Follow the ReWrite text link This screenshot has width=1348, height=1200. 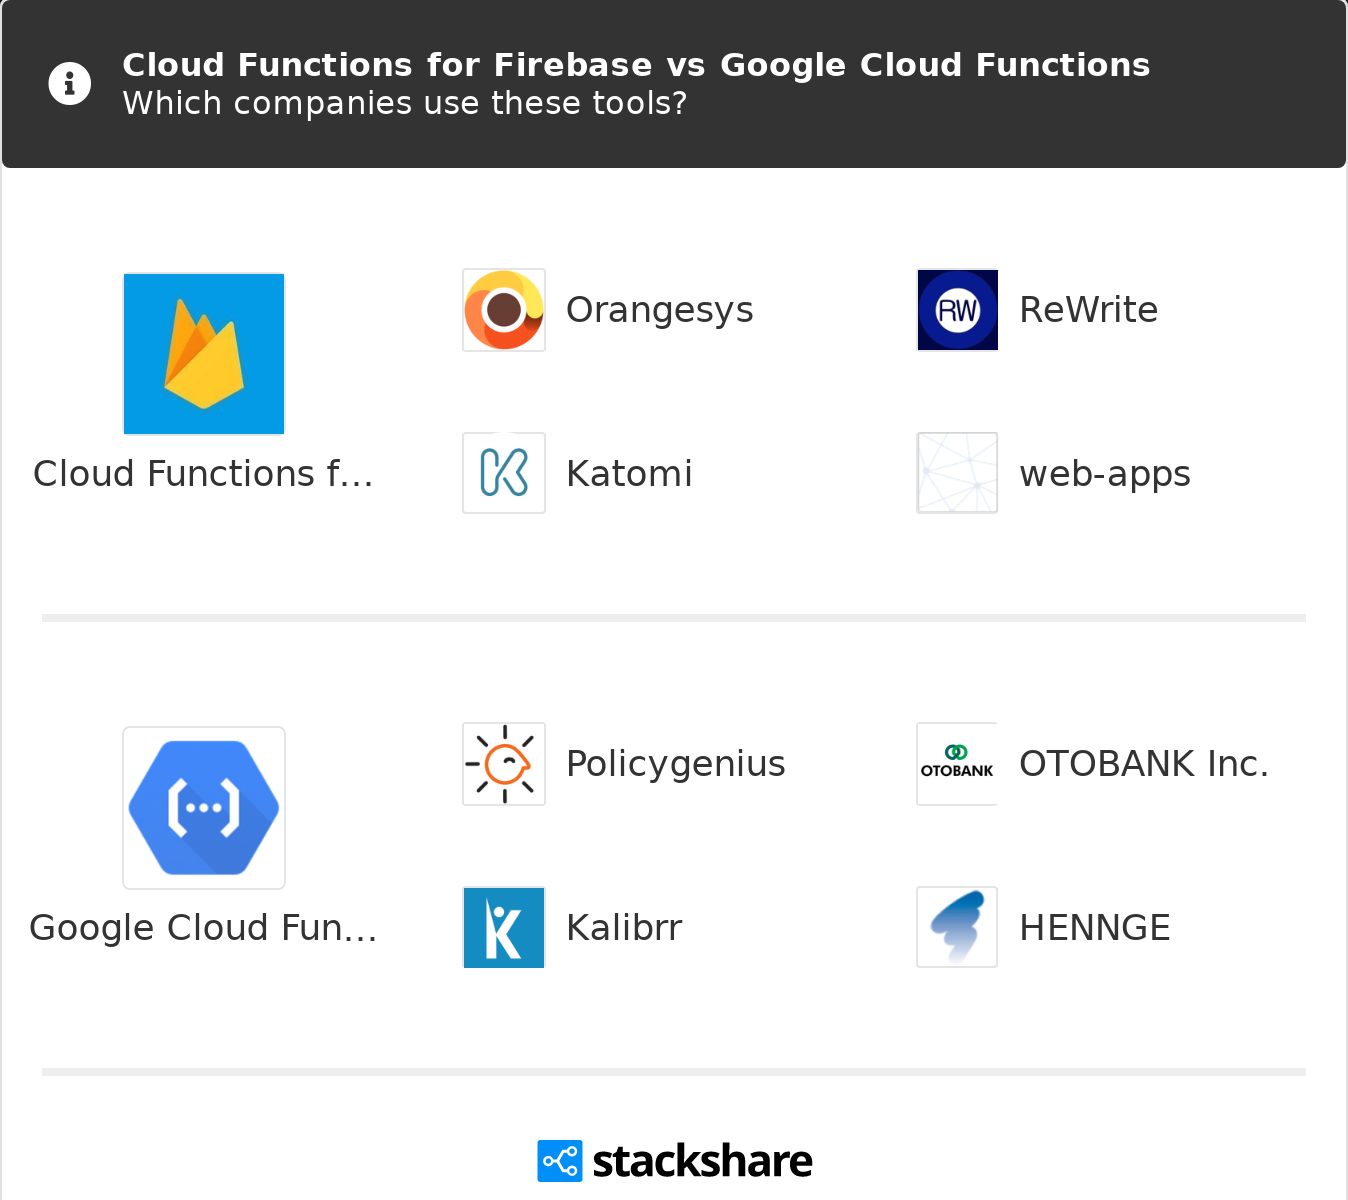tap(1088, 310)
